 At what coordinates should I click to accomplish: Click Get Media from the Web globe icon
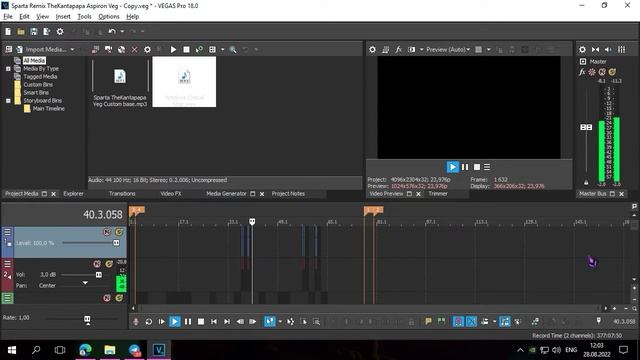(x=121, y=49)
